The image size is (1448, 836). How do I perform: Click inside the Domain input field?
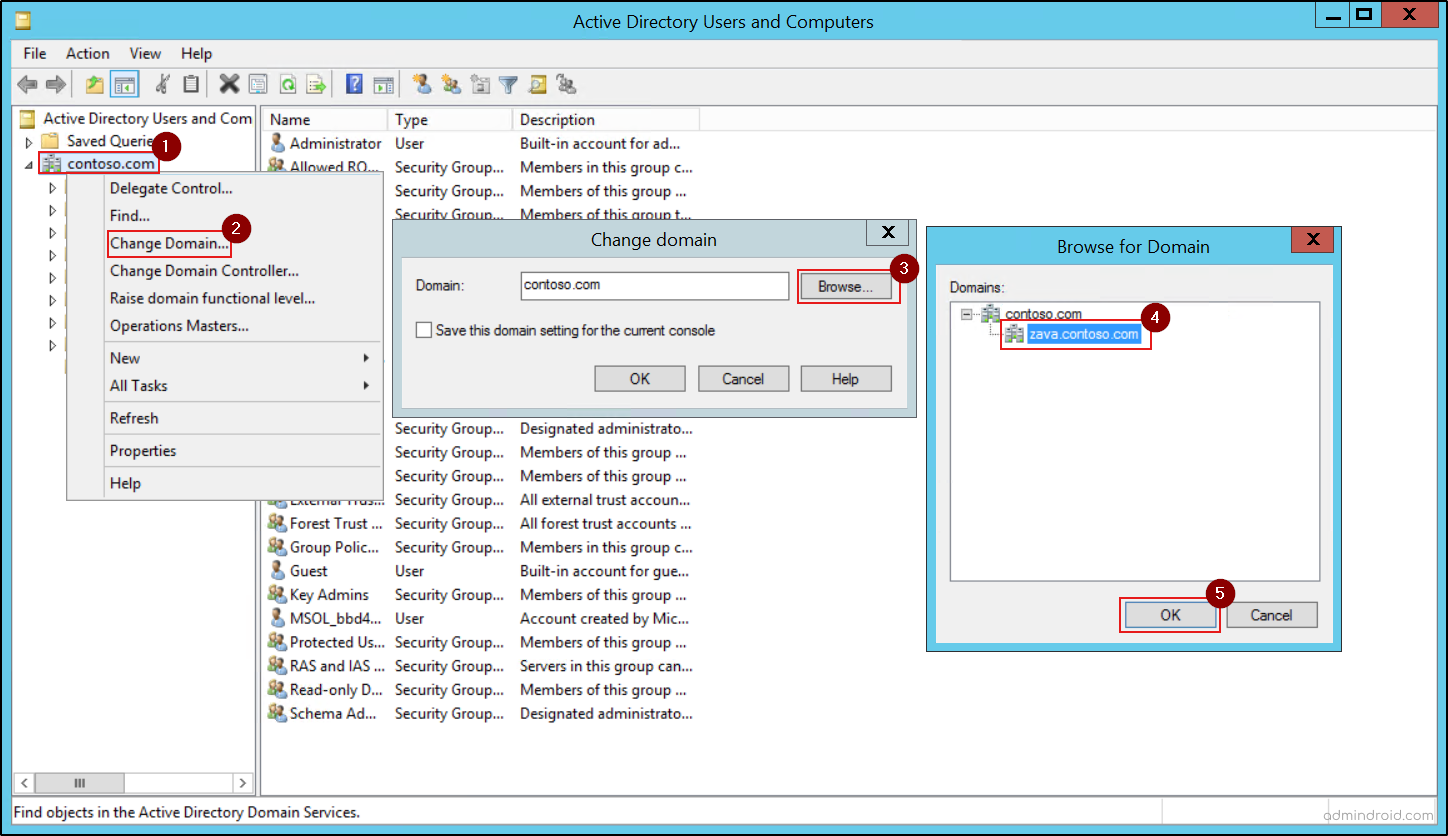point(654,286)
